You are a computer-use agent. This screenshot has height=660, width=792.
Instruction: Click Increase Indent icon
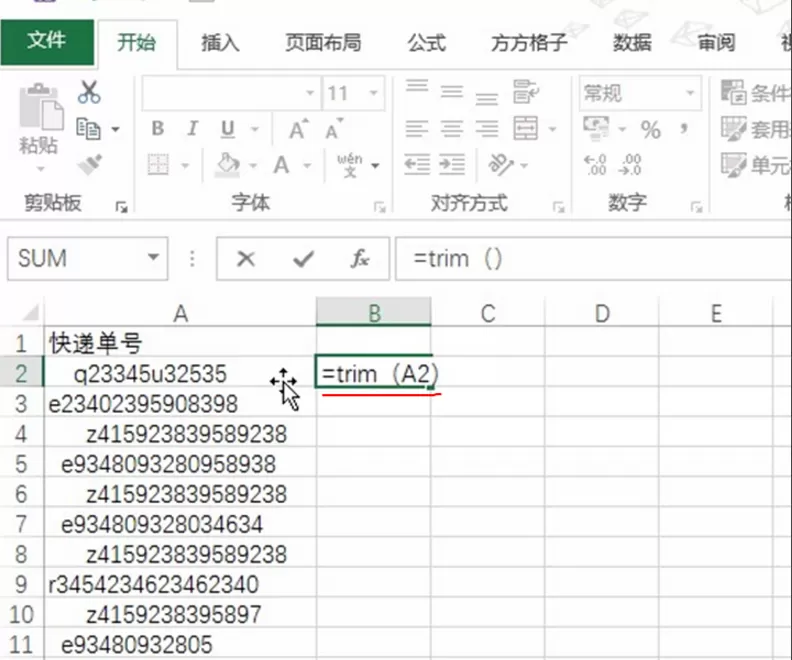tap(452, 165)
